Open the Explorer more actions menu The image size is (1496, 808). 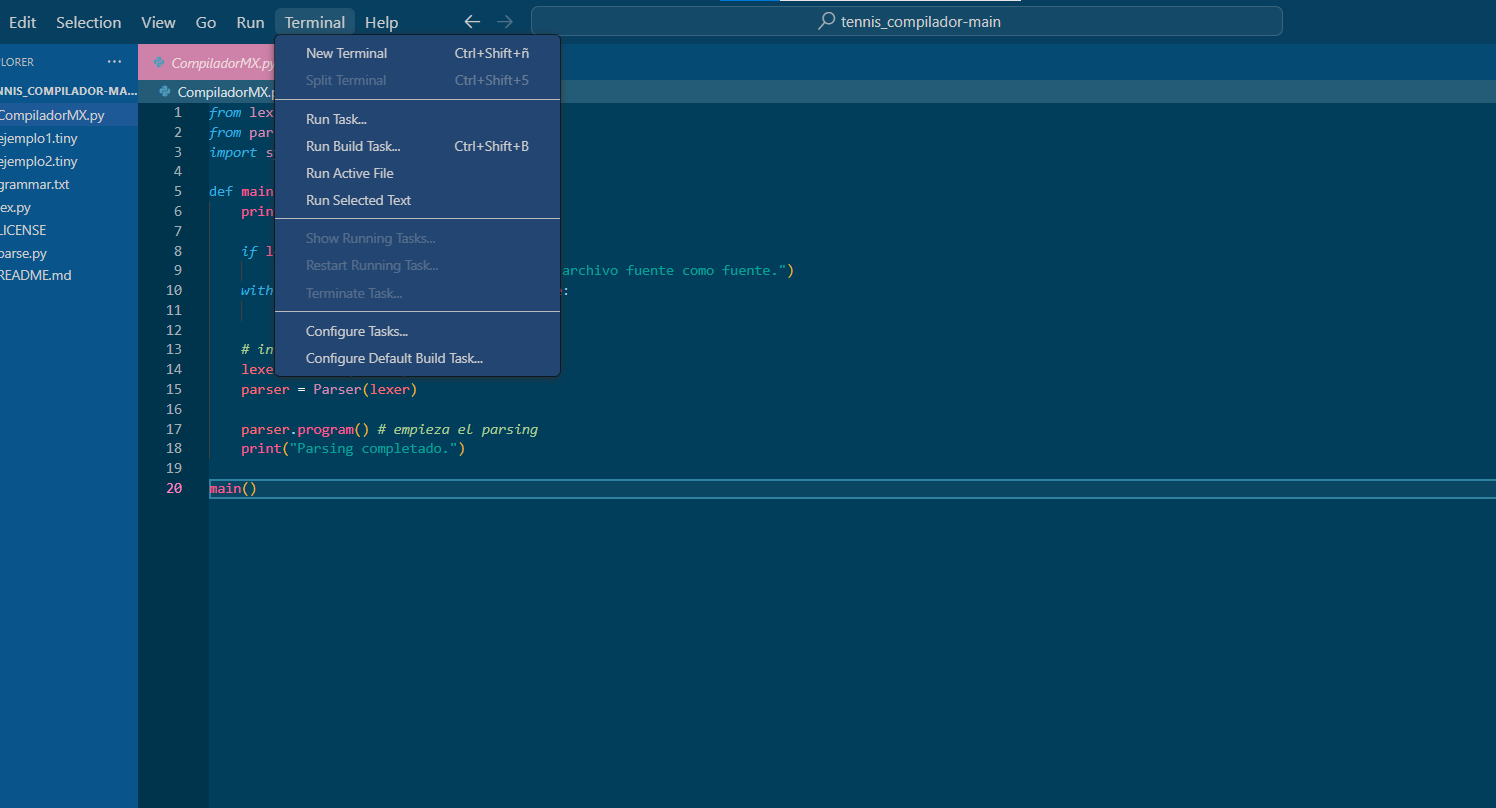point(114,61)
